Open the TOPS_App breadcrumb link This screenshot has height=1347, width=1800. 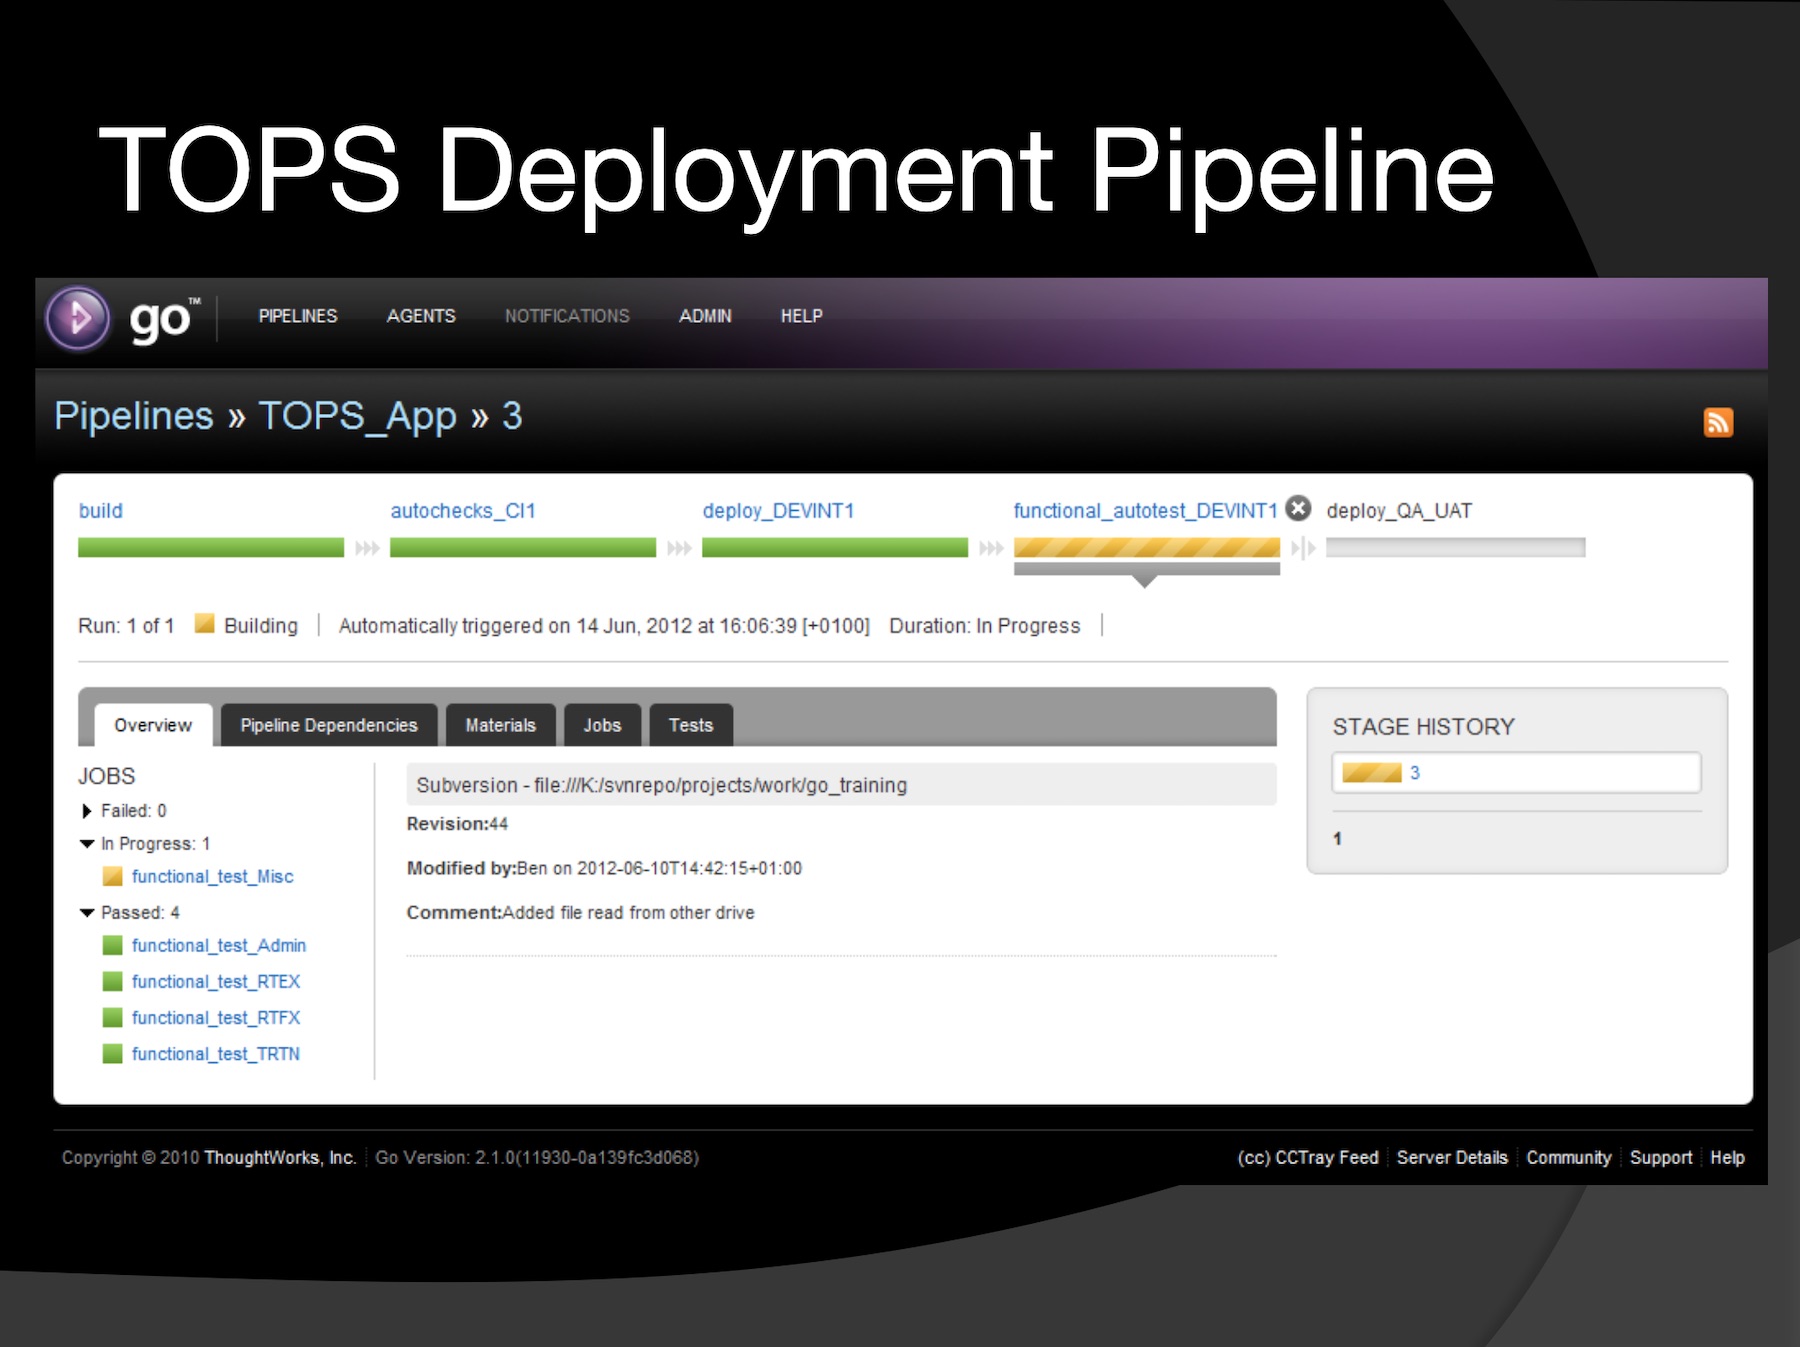coord(357,416)
